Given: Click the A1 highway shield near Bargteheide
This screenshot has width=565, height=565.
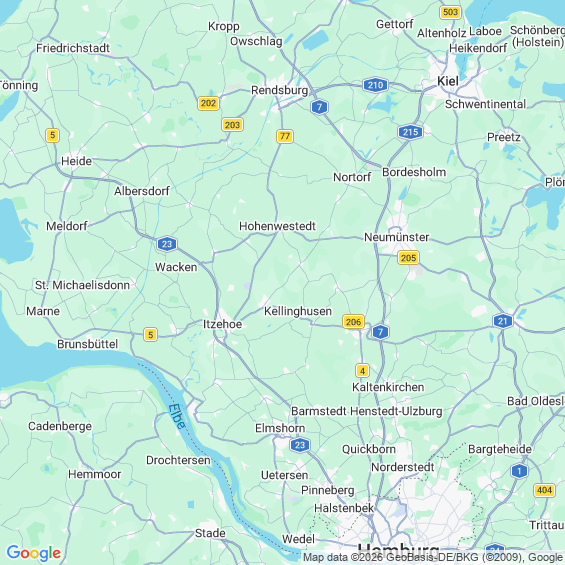Looking at the screenshot, I should [x=519, y=471].
